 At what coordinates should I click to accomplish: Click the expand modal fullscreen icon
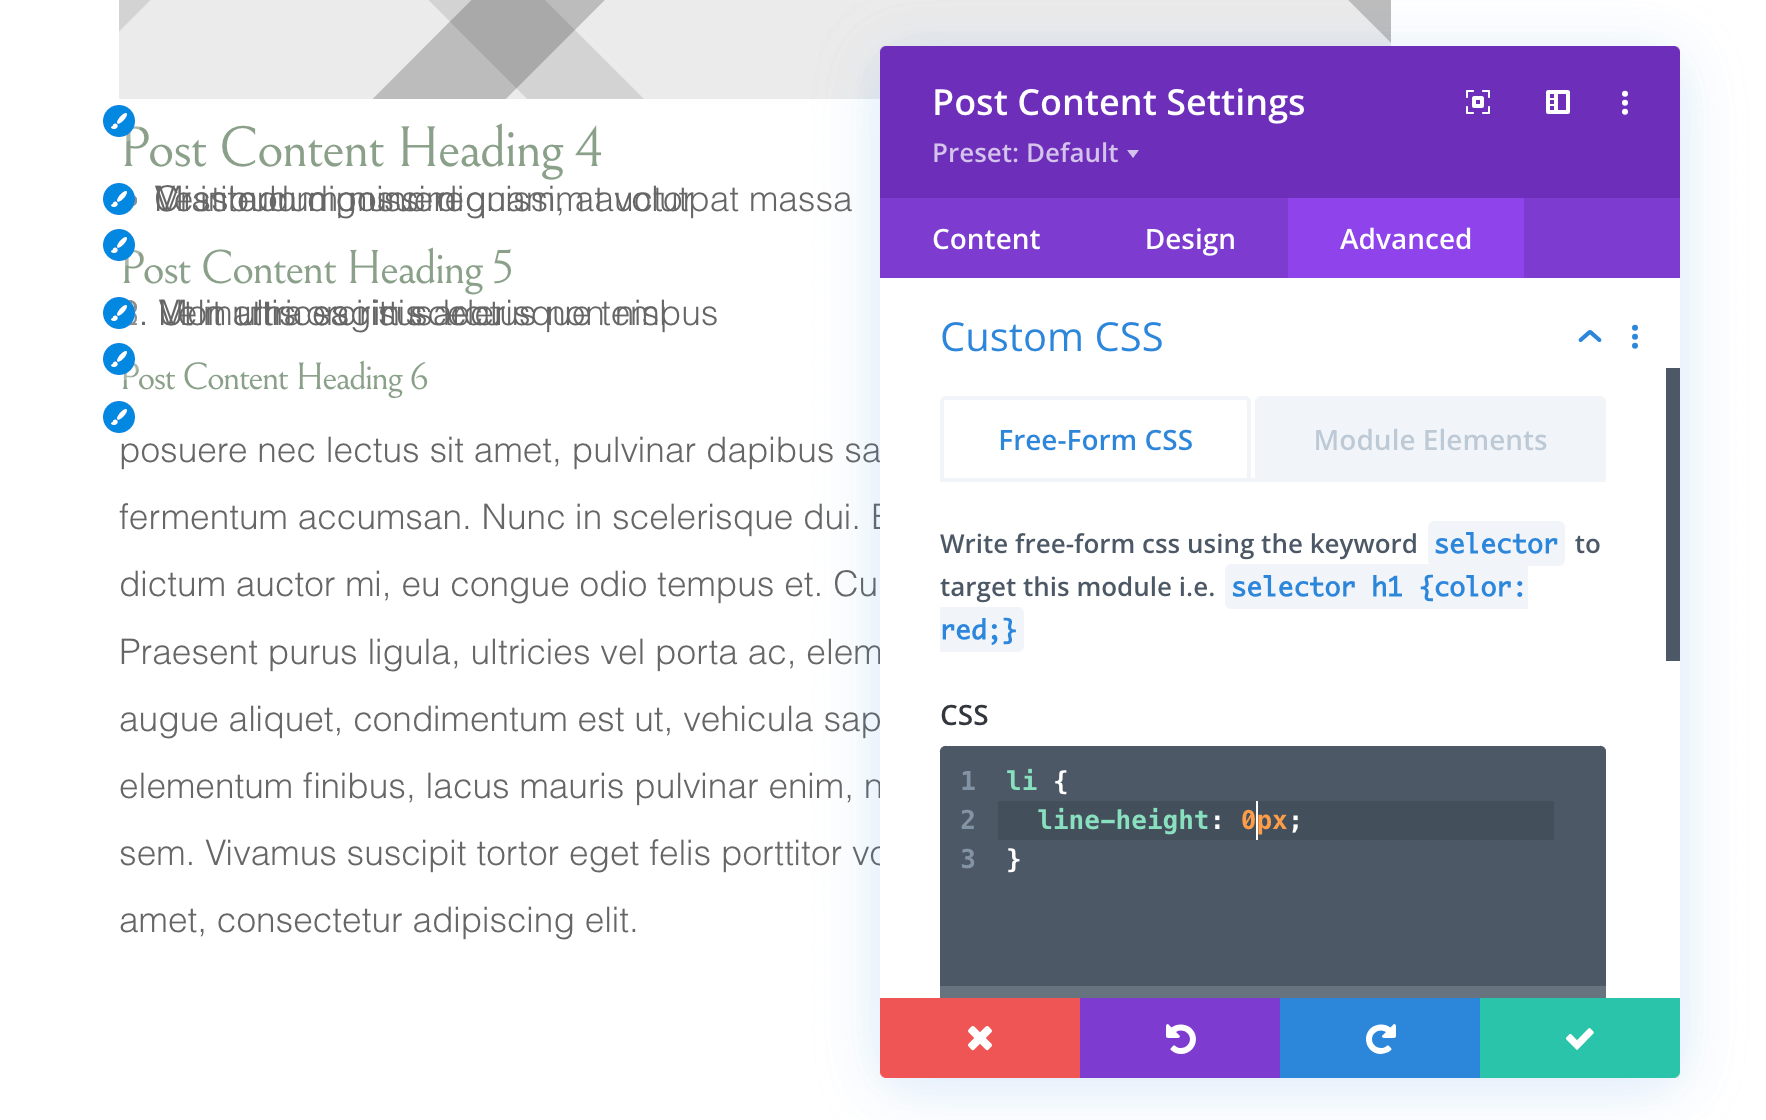(1477, 102)
